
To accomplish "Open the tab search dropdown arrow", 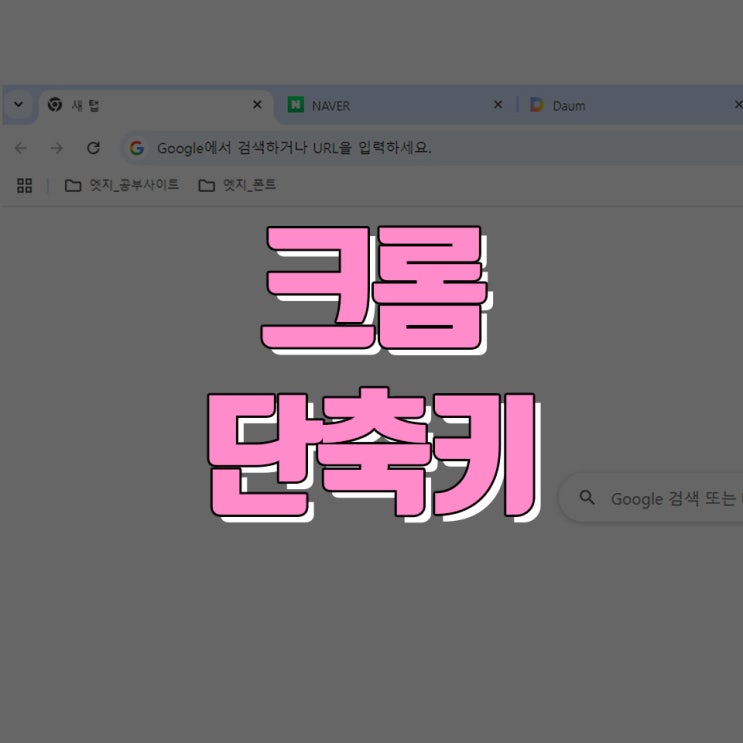I will pos(18,104).
